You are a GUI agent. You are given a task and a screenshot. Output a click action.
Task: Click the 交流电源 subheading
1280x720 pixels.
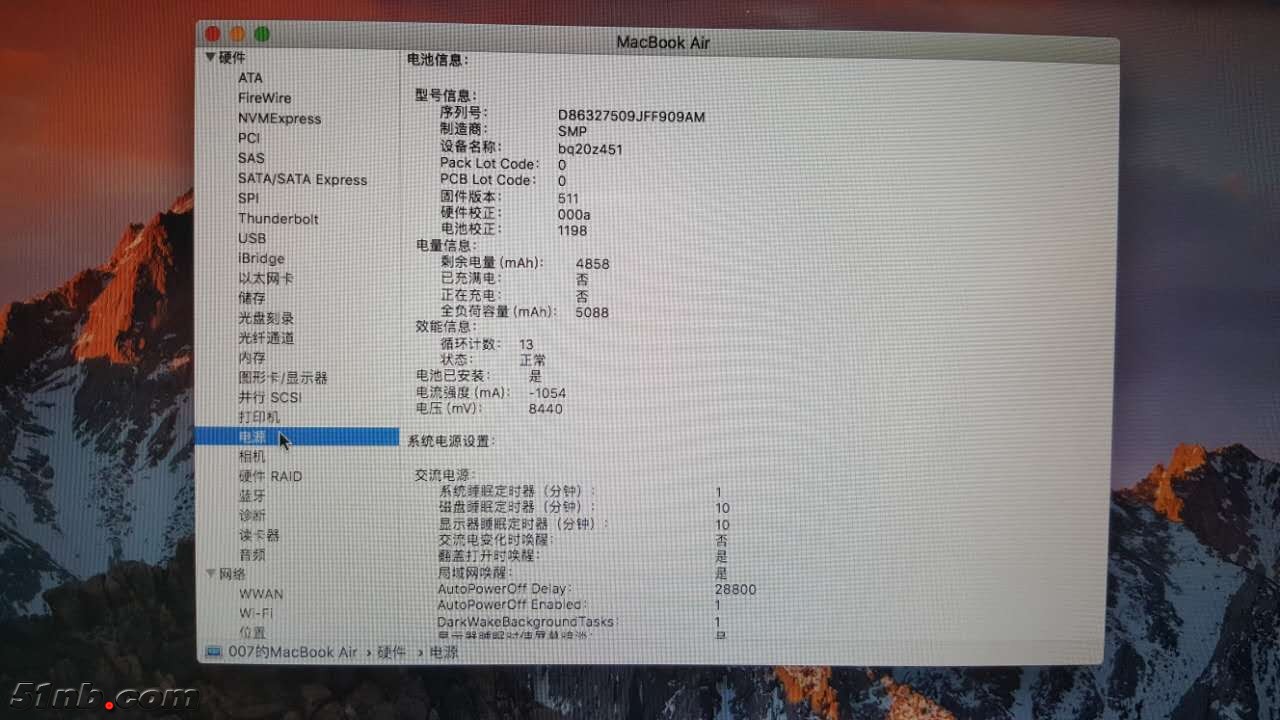click(x=445, y=475)
